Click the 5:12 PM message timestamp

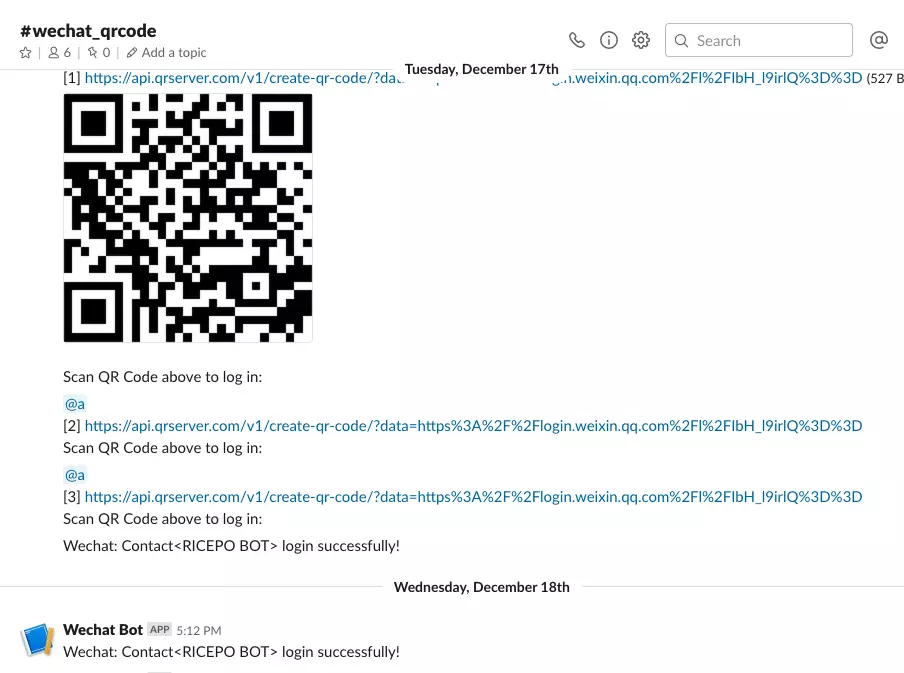point(199,630)
